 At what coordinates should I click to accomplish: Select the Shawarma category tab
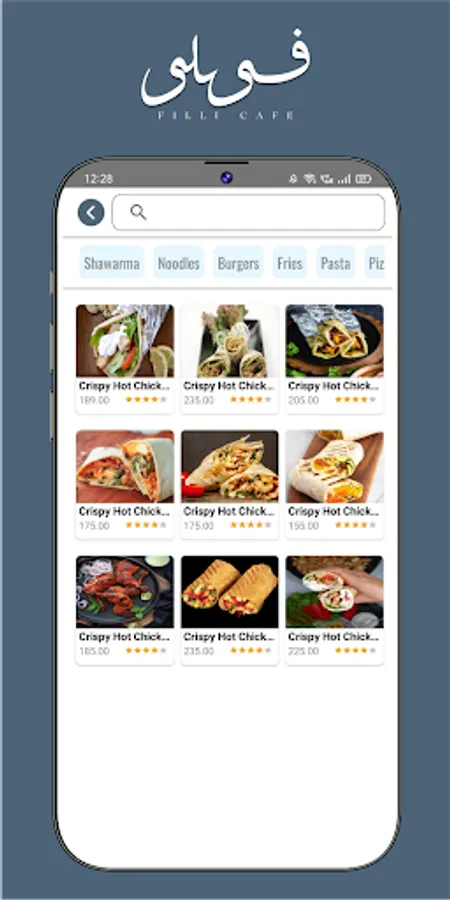pos(111,264)
